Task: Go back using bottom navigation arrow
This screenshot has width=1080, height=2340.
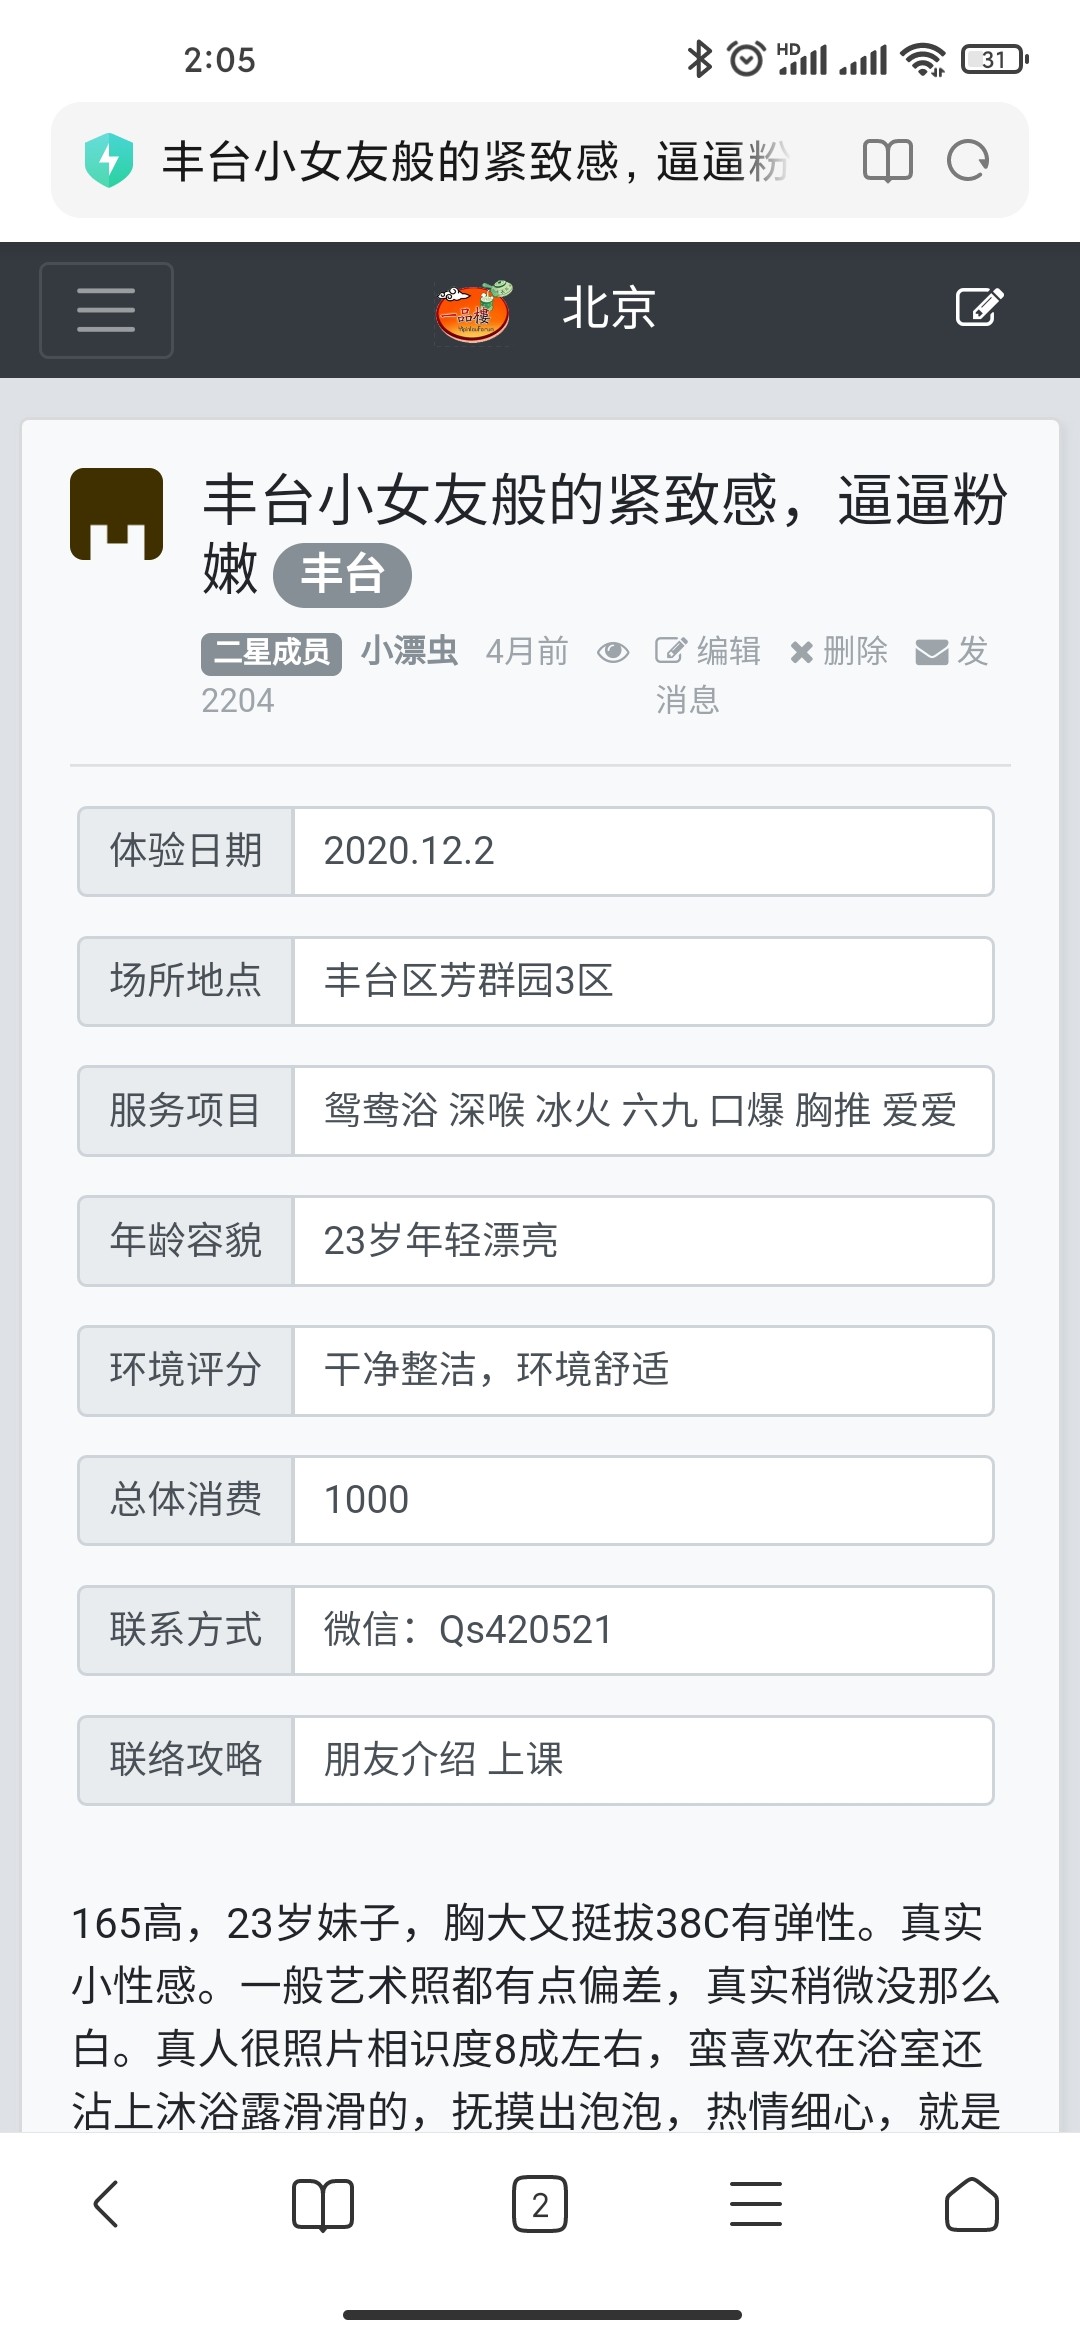Action: (106, 2204)
